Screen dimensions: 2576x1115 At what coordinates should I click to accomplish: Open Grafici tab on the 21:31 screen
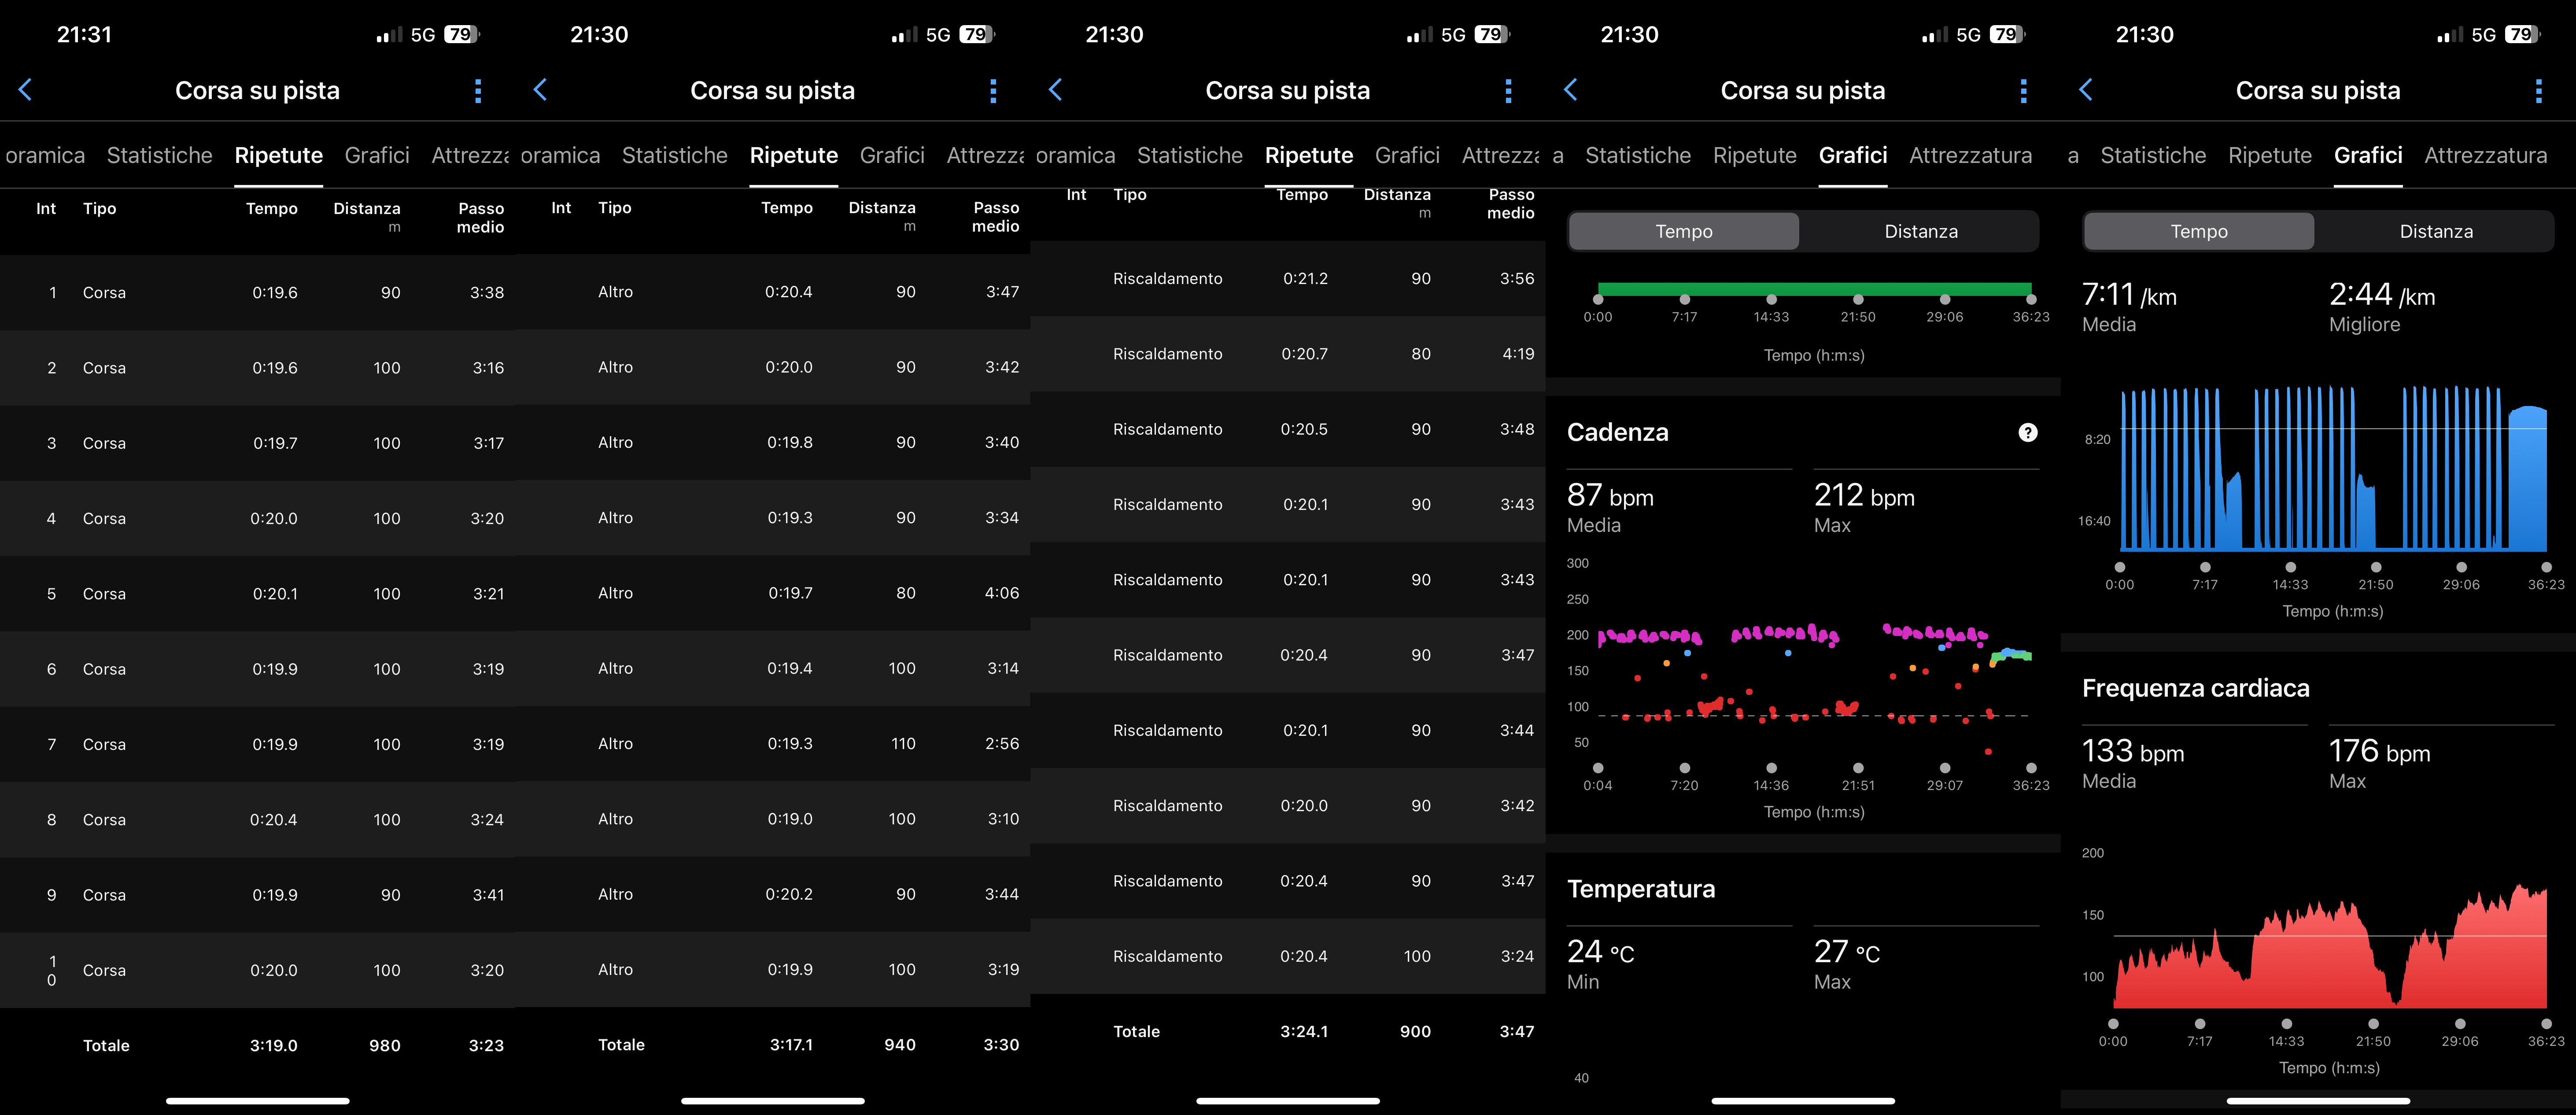(377, 155)
